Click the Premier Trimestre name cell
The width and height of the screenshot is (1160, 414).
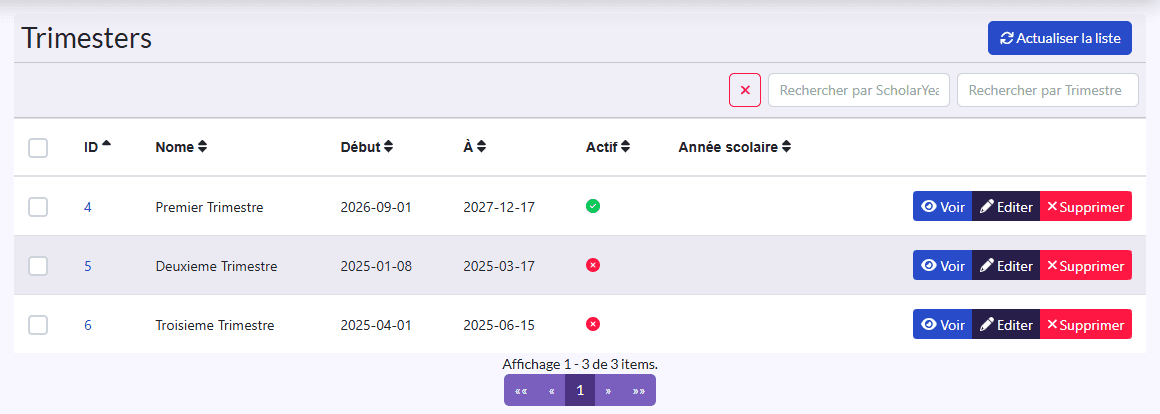coord(209,207)
